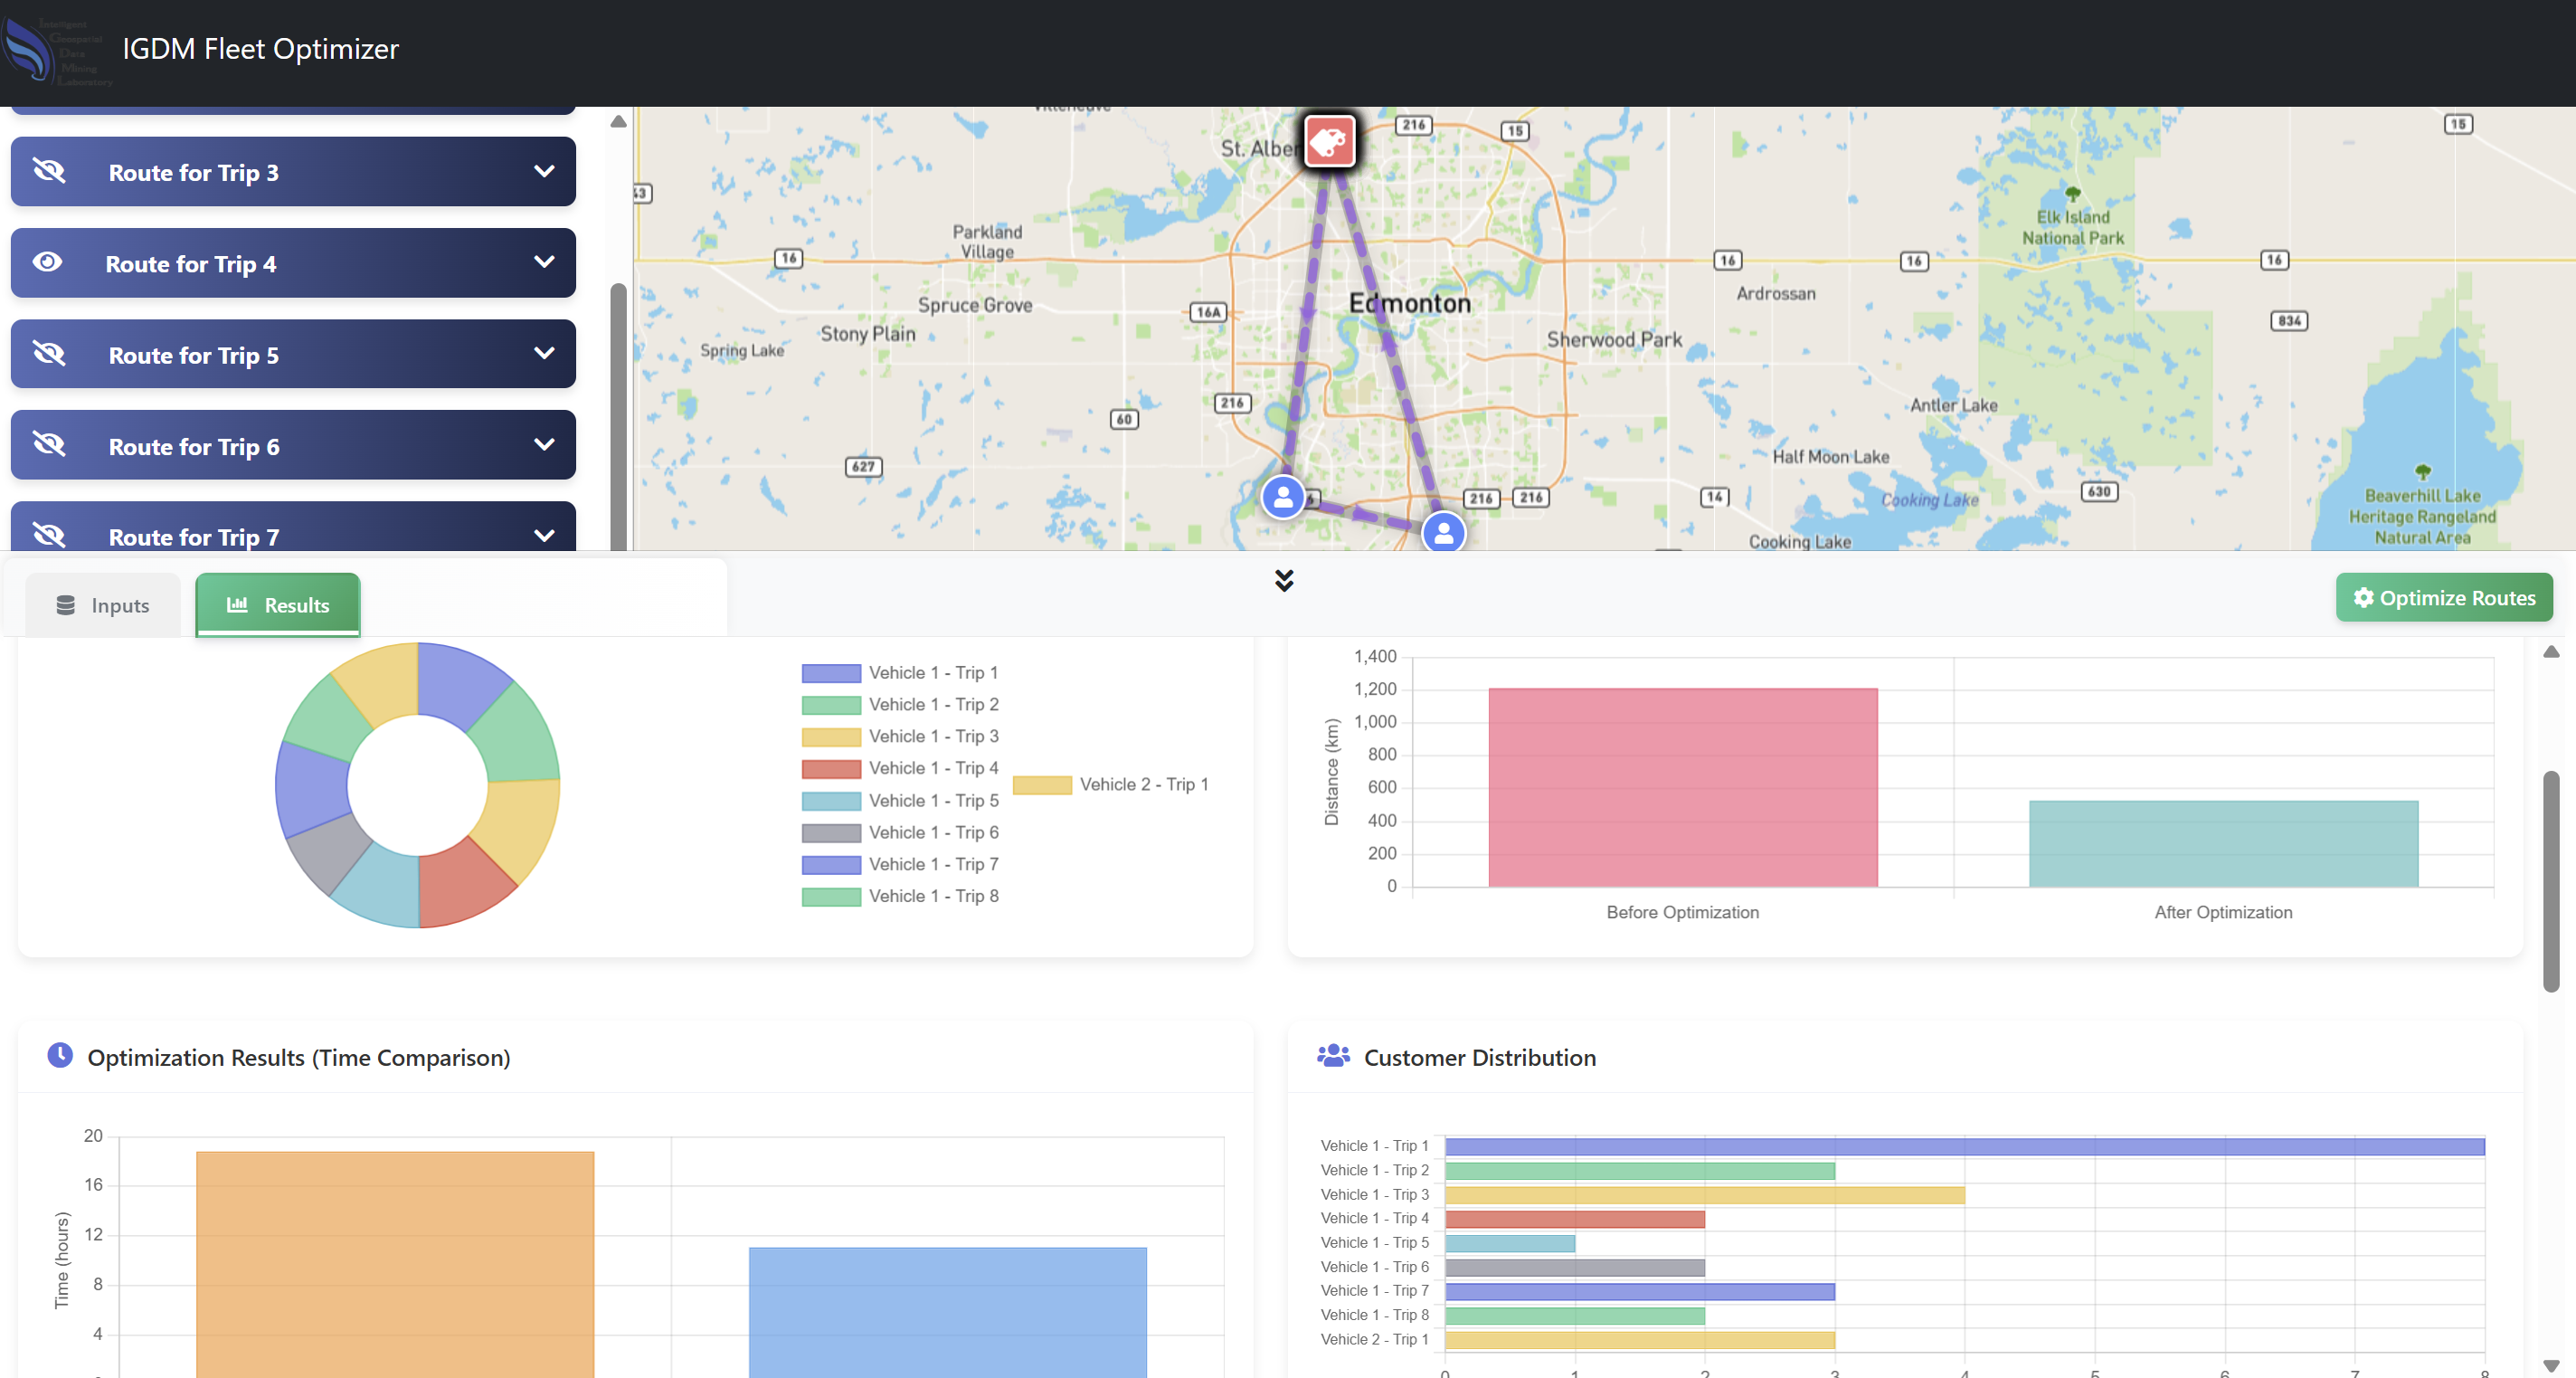Viewport: 2576px width, 1378px height.
Task: Click the clock icon beside Time Comparison
Action: coord(60,1056)
